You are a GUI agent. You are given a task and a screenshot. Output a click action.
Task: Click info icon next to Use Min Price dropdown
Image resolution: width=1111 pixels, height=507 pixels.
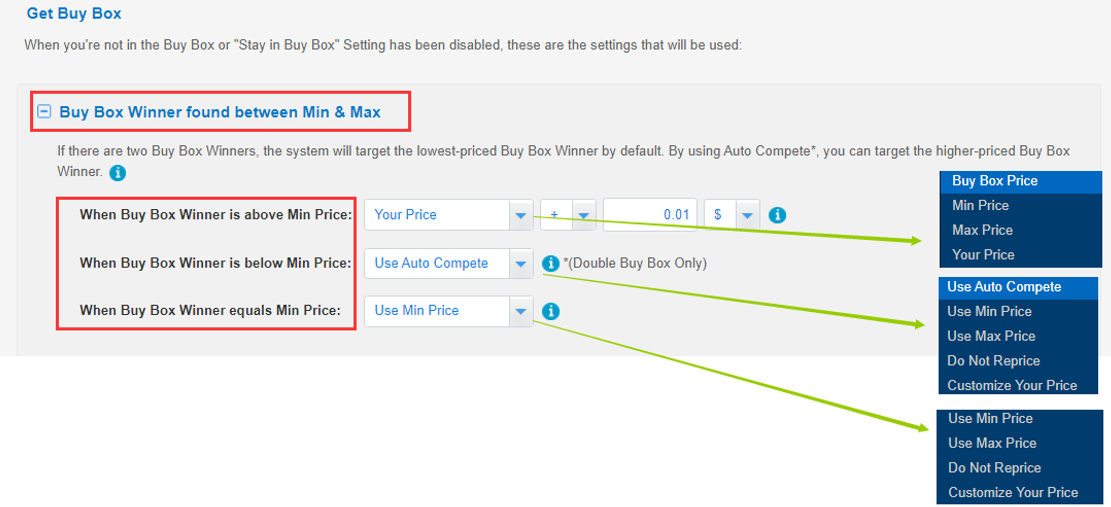pos(551,311)
